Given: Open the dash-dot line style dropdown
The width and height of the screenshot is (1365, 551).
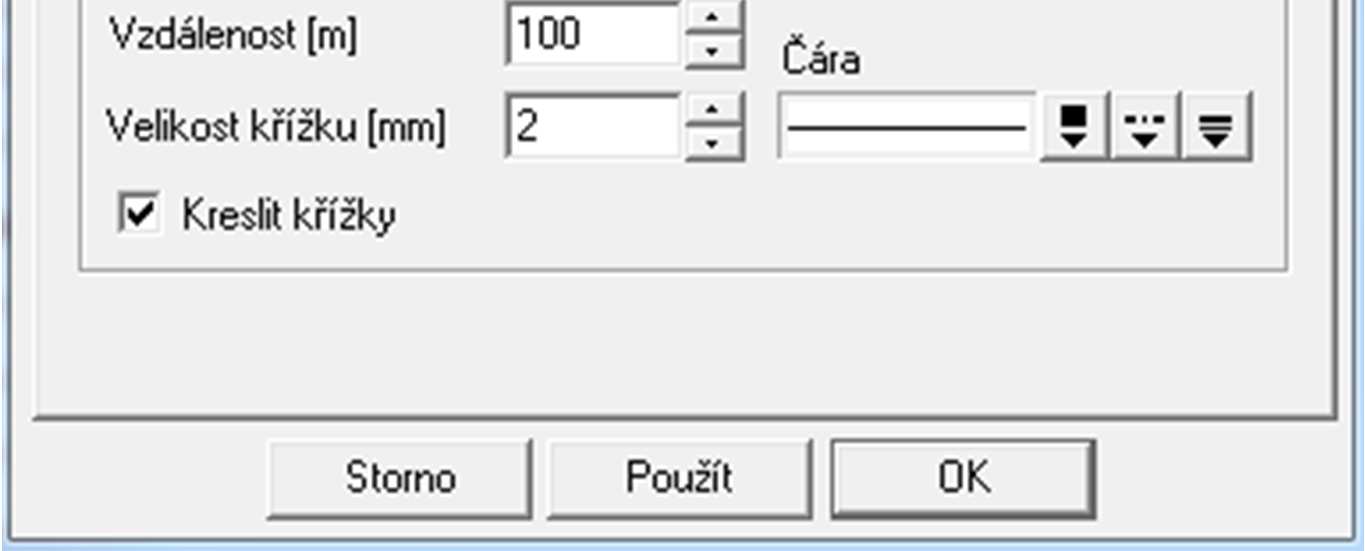Looking at the screenshot, I should [1145, 126].
